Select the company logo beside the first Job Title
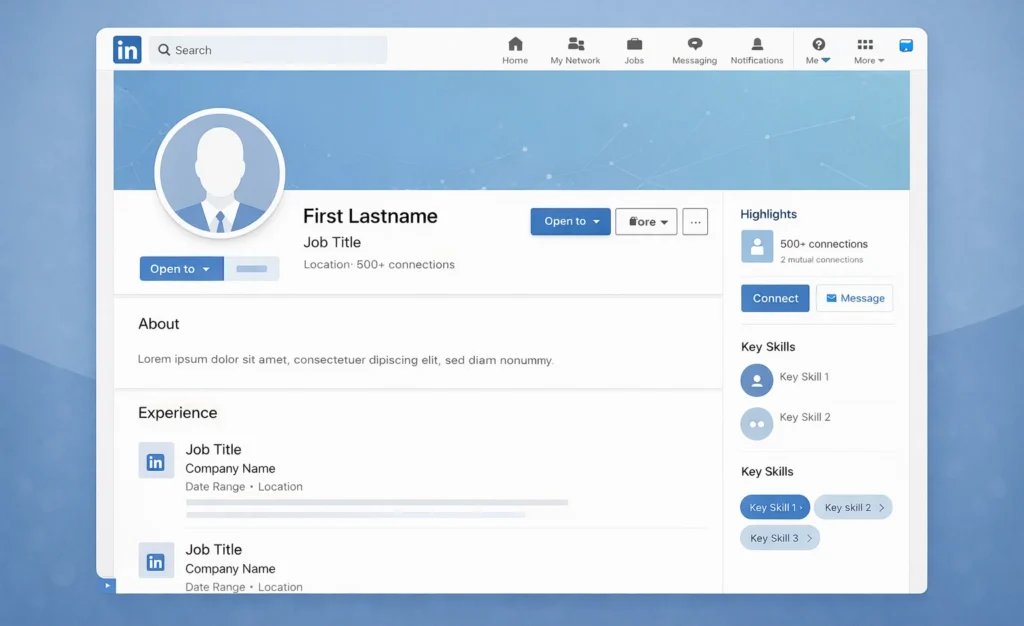Screen dimensions: 1024x626 156,461
